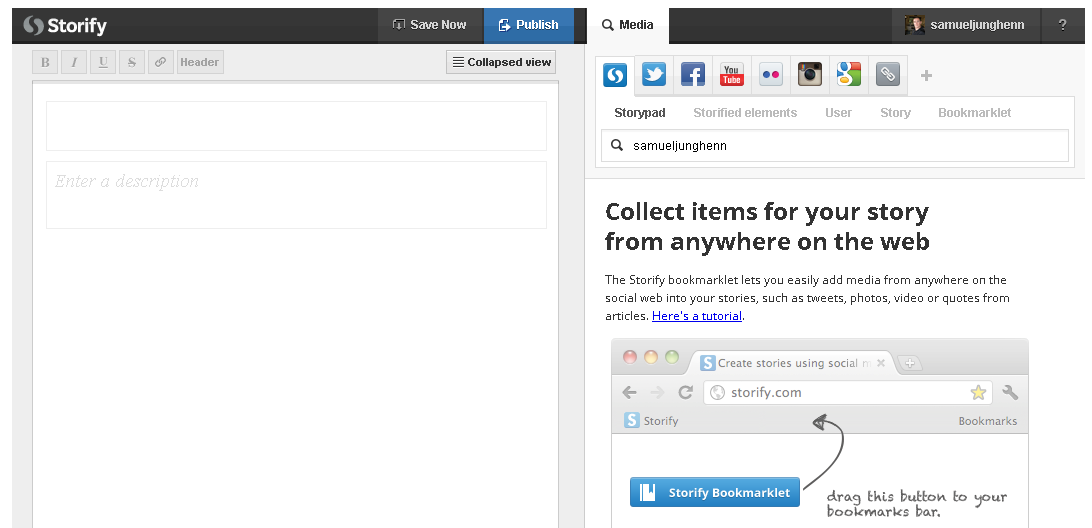The width and height of the screenshot is (1092, 528).
Task: Select the Google source icon
Action: click(x=849, y=75)
